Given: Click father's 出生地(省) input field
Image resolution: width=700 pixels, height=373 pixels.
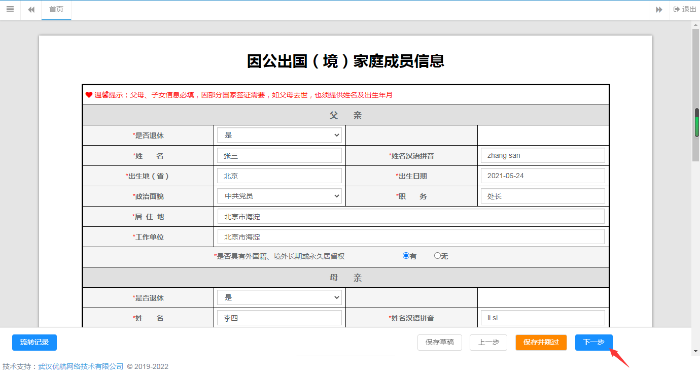Looking at the screenshot, I should [x=279, y=176].
